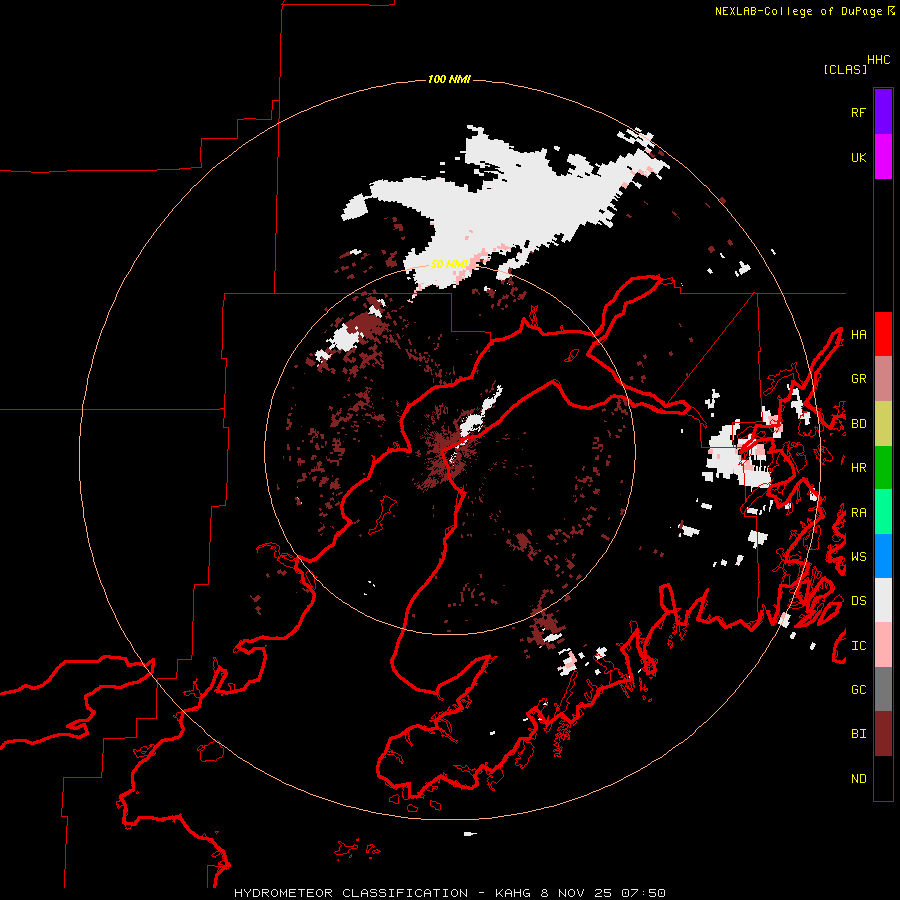Click the DS legend label
This screenshot has height=900, width=900.
[858, 601]
